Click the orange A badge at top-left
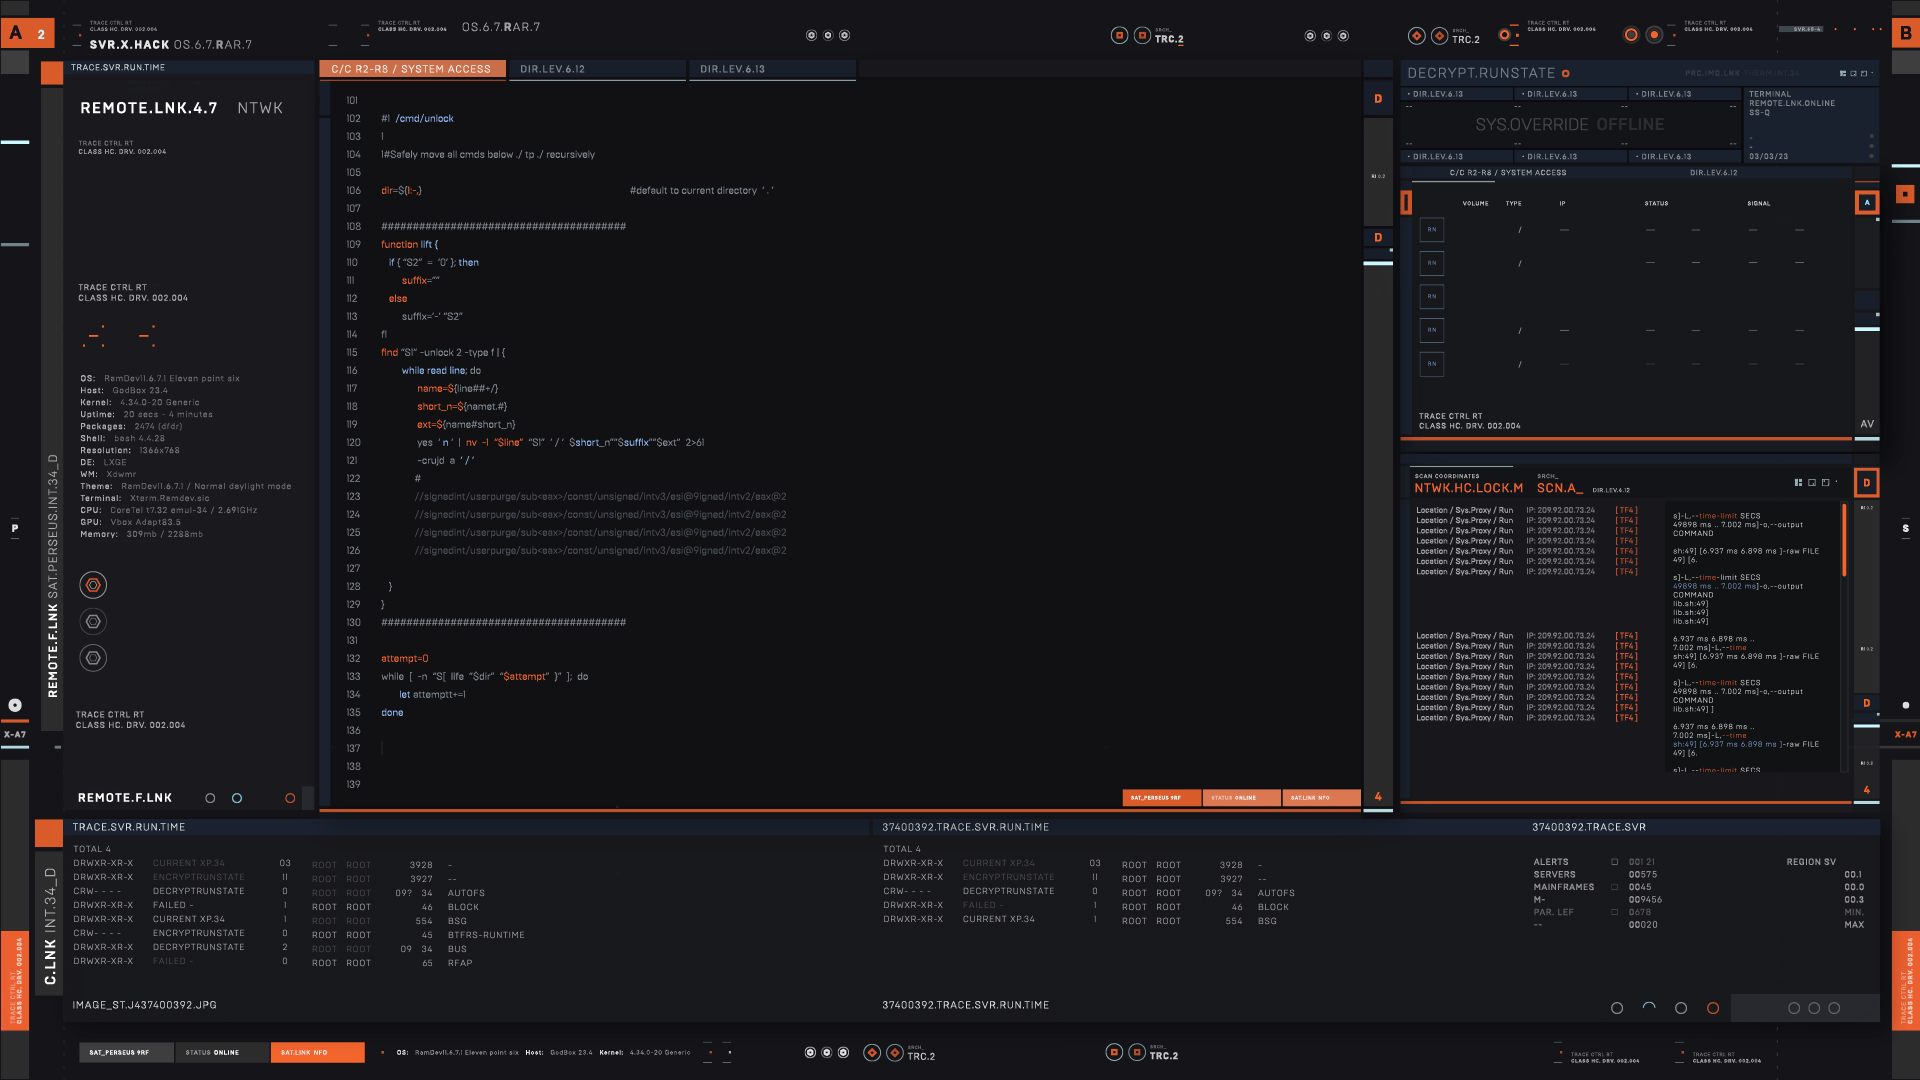Screen dimensions: 1920x1080 pos(16,33)
